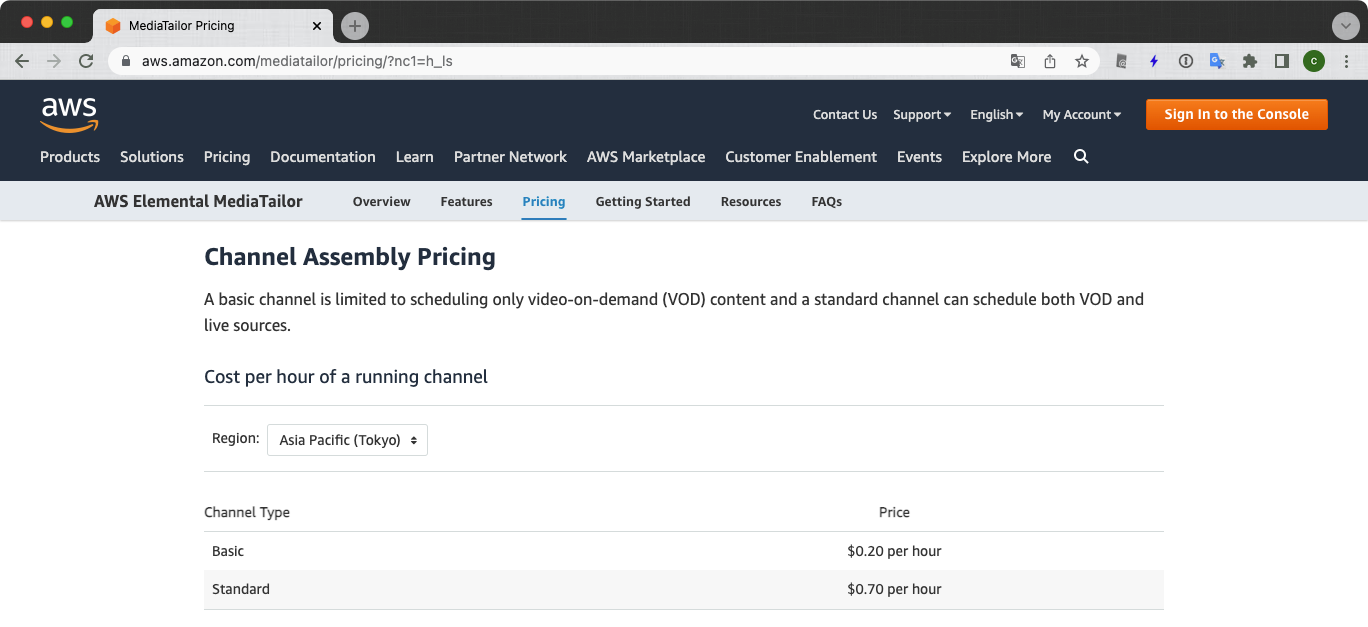Open the Customer Enablement menu
Viewport: 1368px width, 627px height.
[801, 157]
